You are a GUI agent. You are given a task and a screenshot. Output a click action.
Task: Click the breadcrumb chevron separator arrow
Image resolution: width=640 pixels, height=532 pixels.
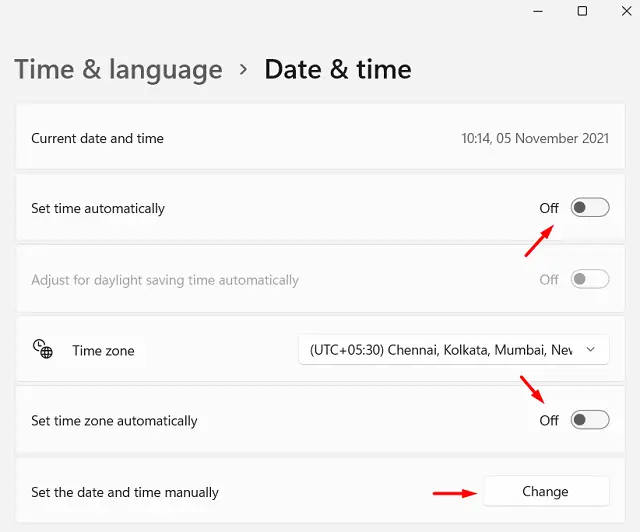tap(243, 69)
